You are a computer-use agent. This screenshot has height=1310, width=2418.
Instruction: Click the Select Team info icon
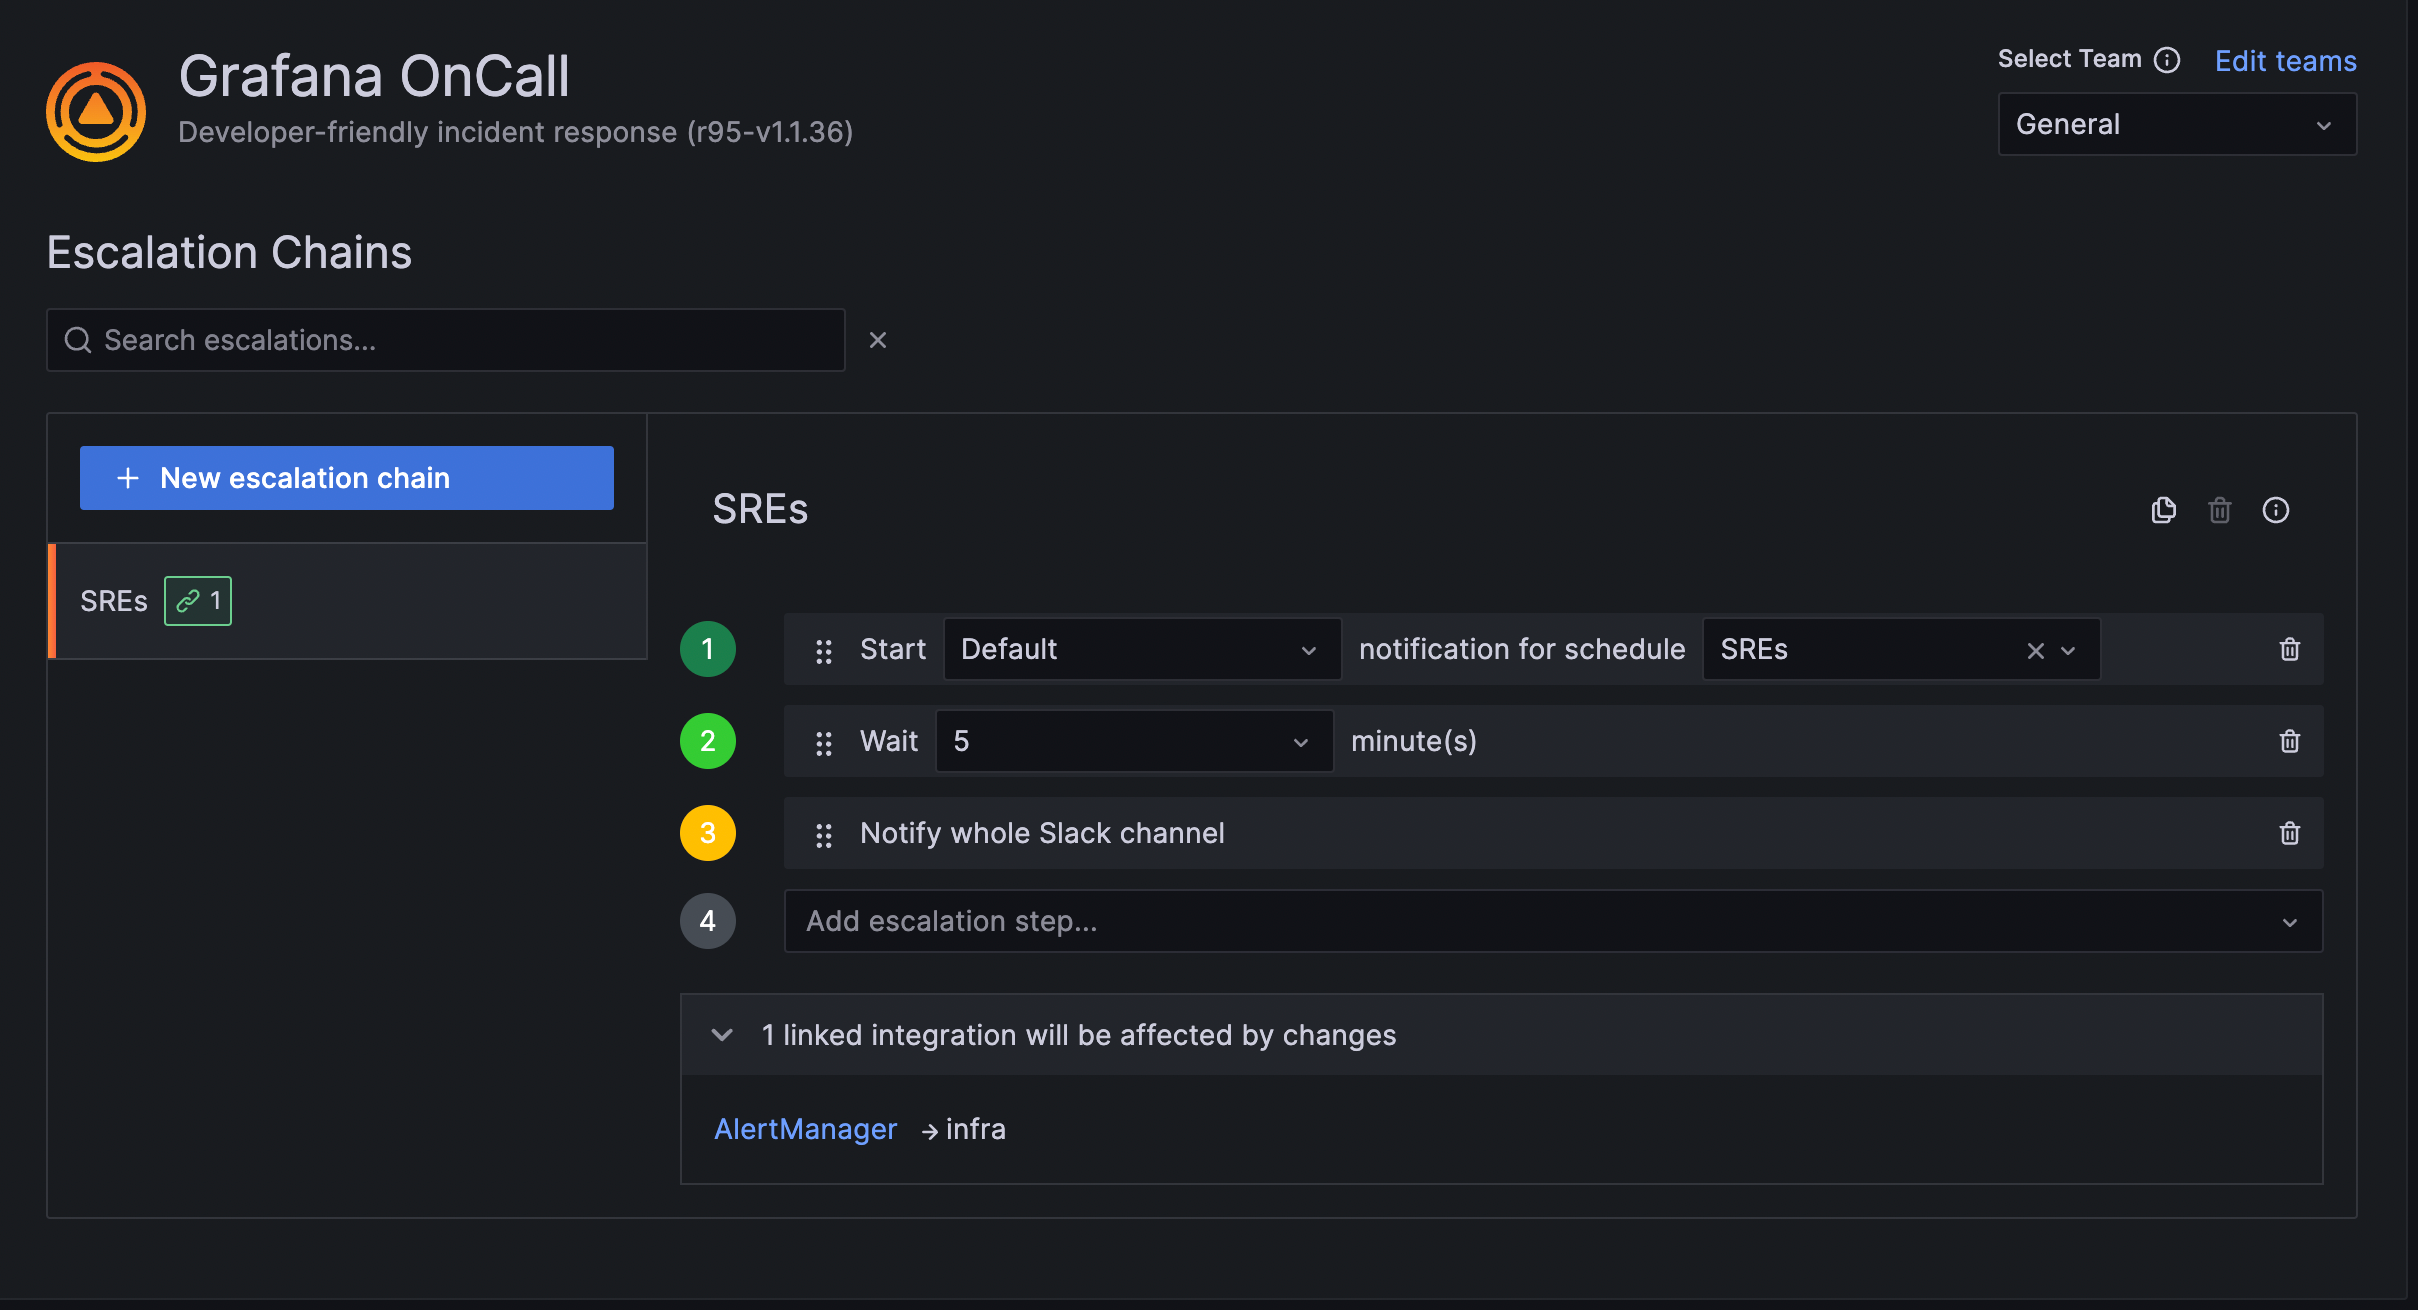[x=2168, y=59]
